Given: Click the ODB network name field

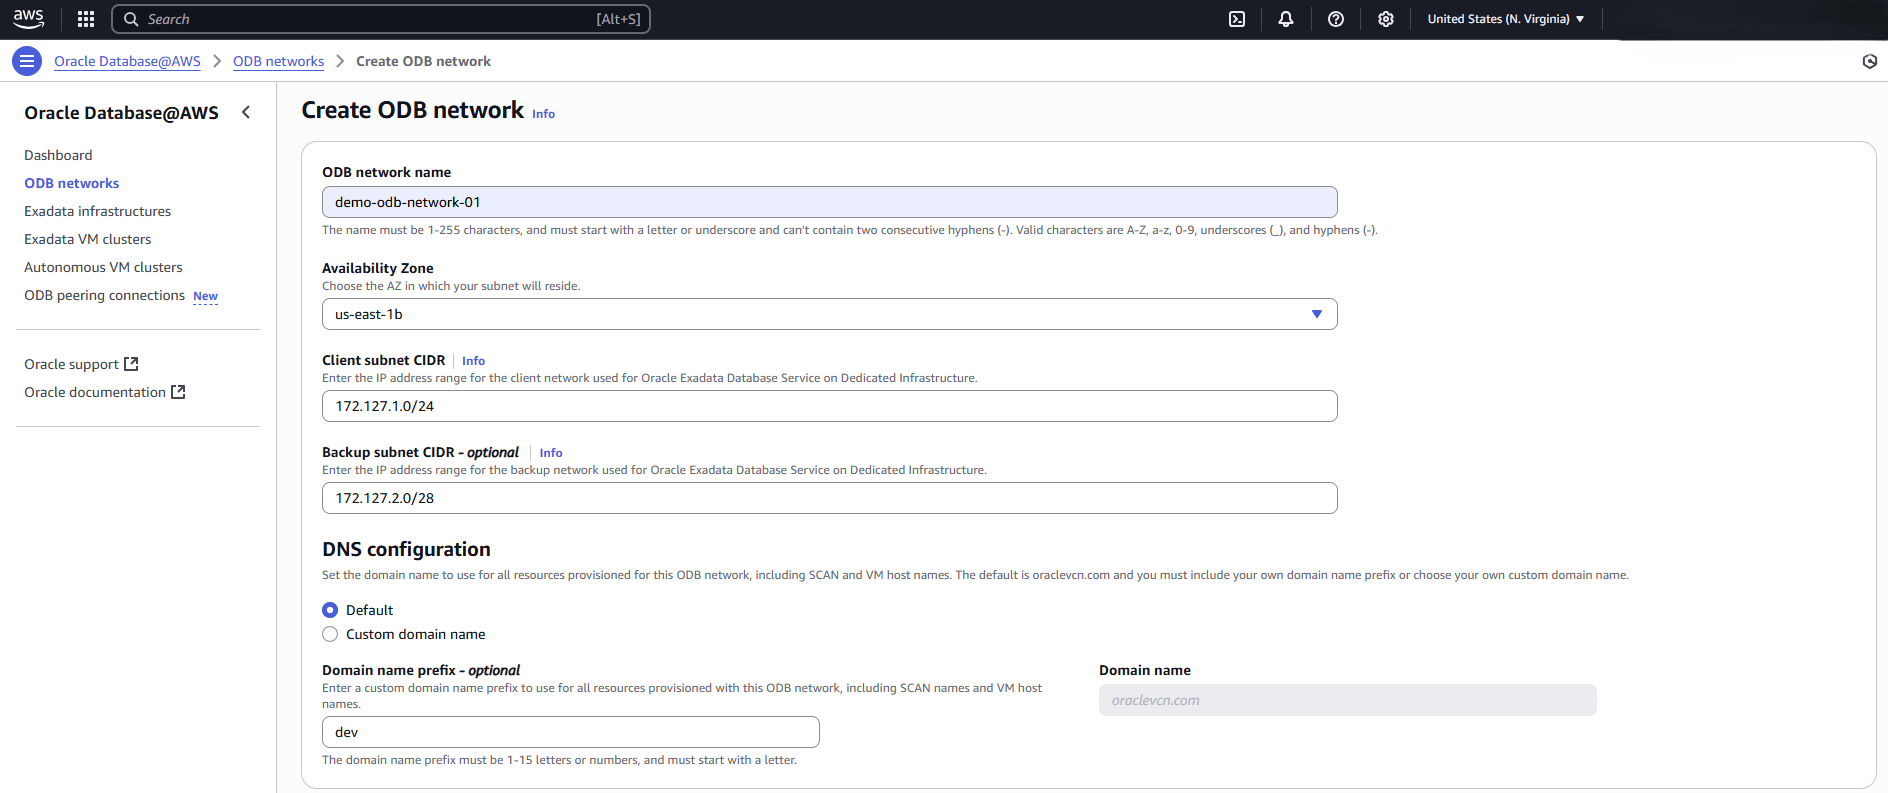Looking at the screenshot, I should coord(829,202).
